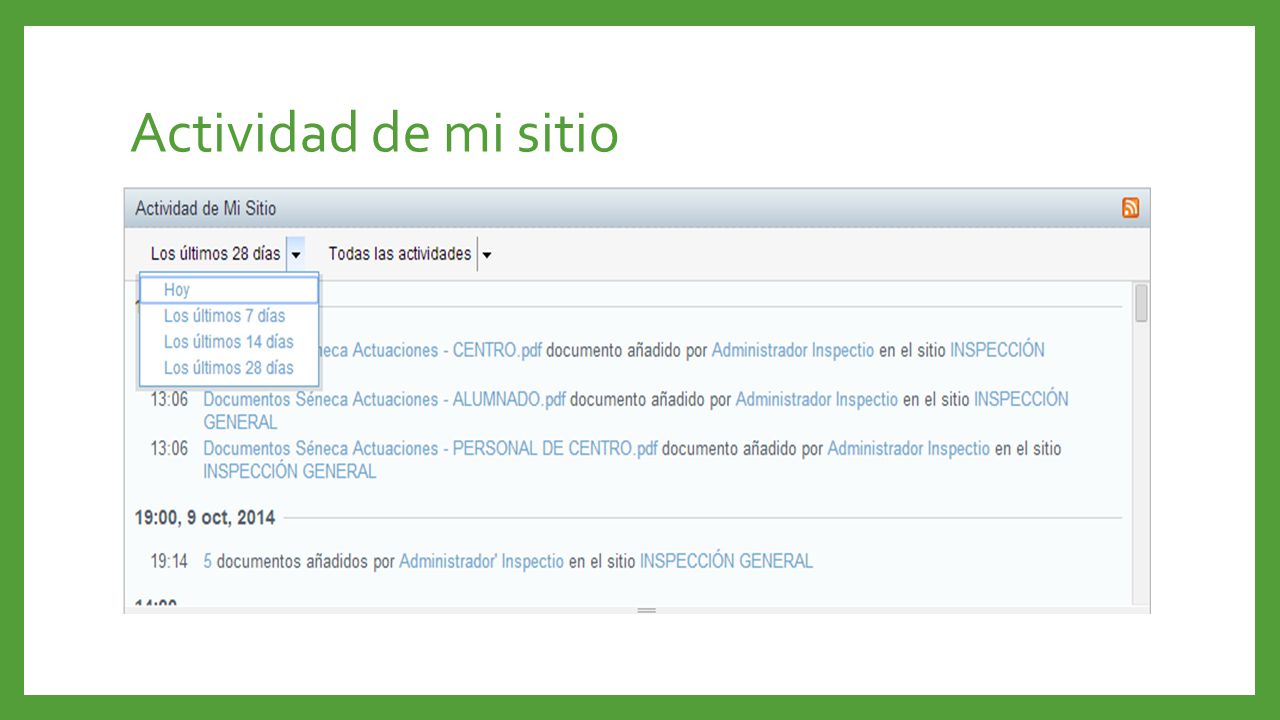Open Administrador Inspectio in the PERSONAL DE CENTRO row
1280x720 pixels.
pyautogui.click(x=909, y=448)
